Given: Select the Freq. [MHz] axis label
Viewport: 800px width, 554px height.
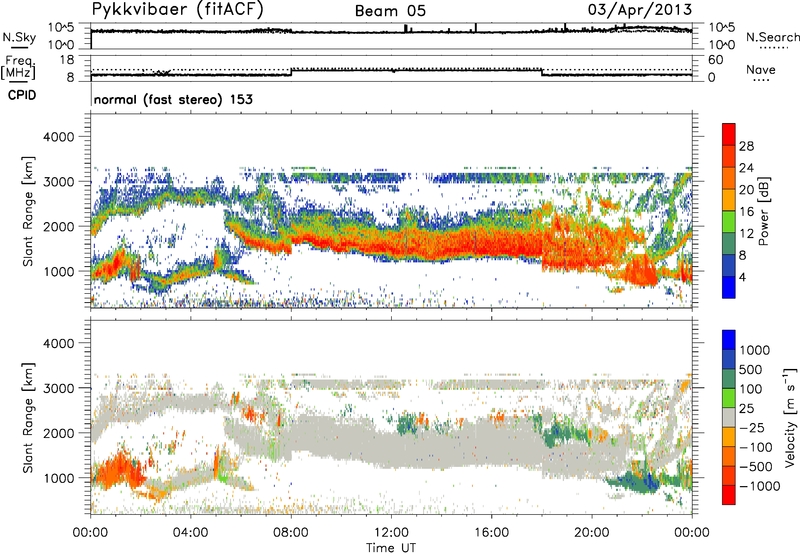Looking at the screenshot, I should point(19,67).
